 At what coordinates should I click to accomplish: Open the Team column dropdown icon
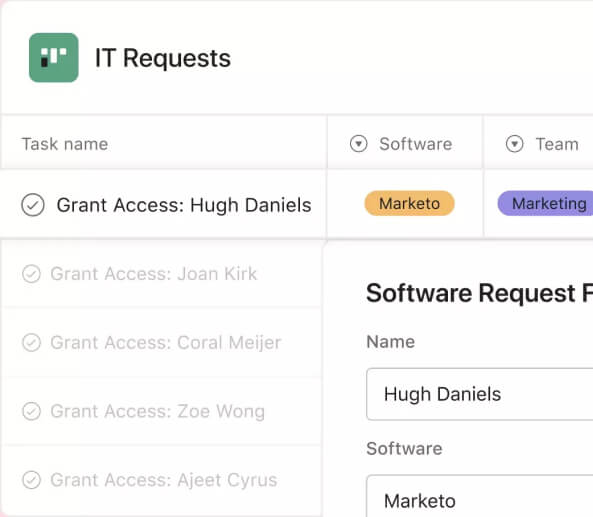tap(514, 144)
